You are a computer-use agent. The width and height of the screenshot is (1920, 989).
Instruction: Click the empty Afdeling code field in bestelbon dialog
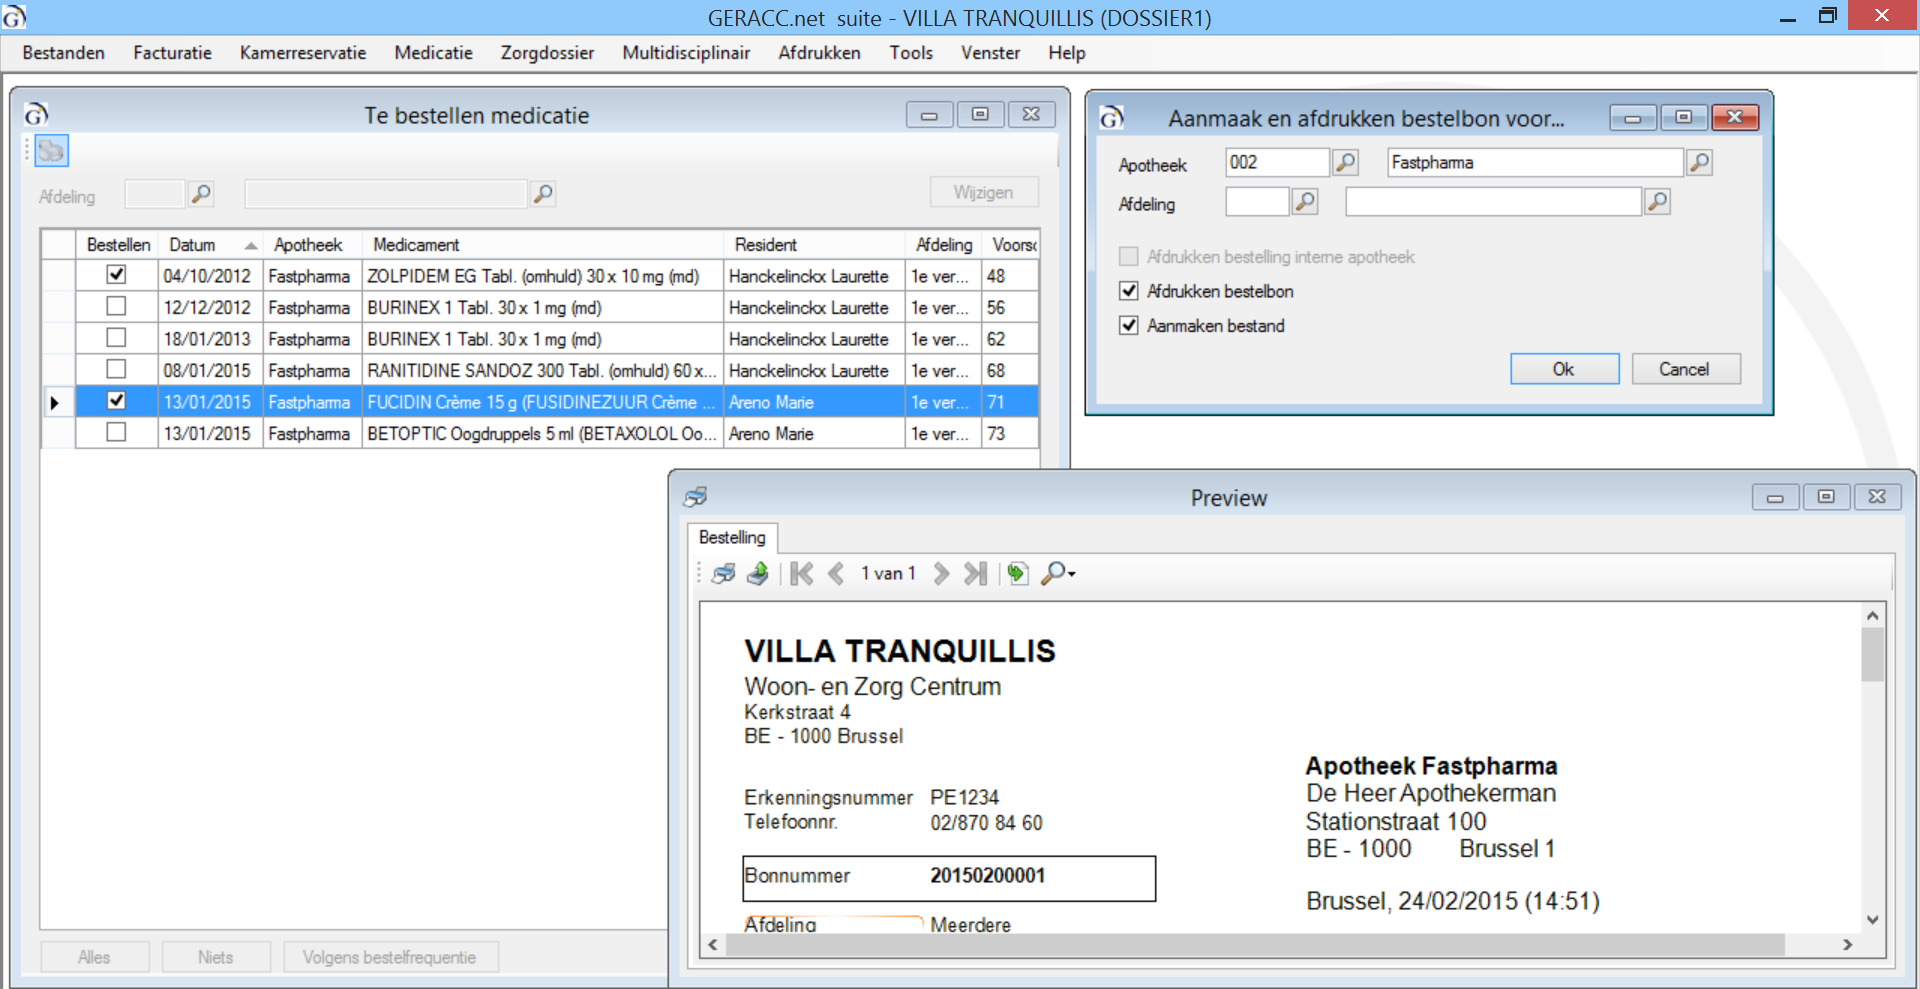pyautogui.click(x=1257, y=202)
